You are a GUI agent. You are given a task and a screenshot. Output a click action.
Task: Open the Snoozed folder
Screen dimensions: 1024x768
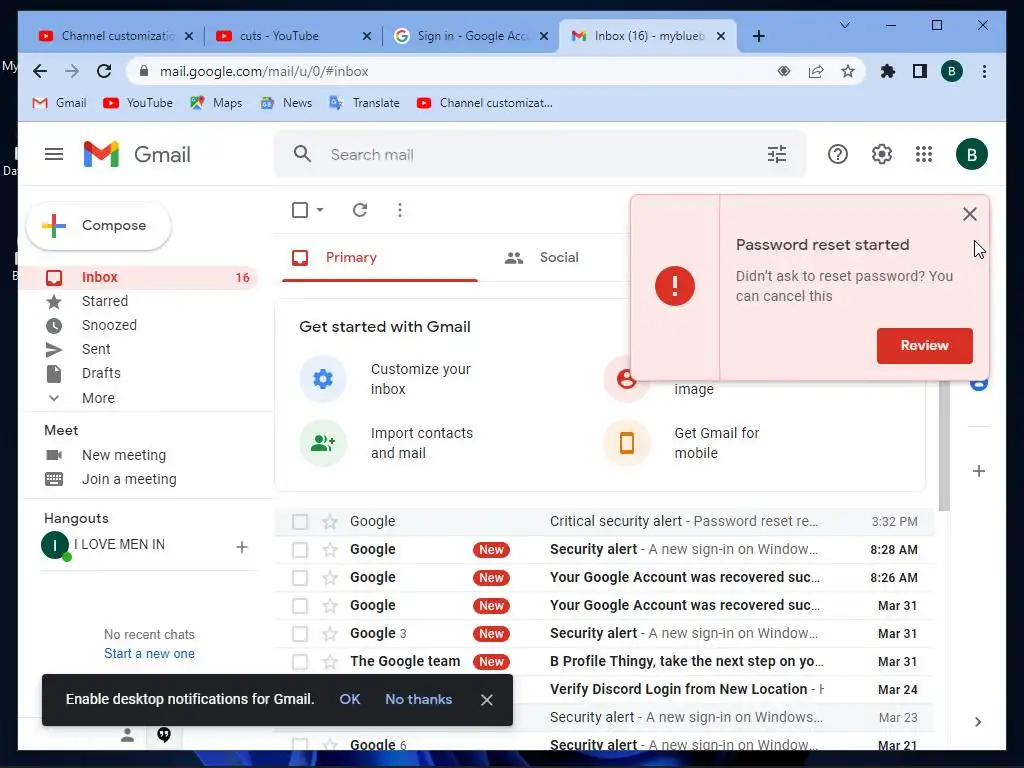pyautogui.click(x=109, y=325)
